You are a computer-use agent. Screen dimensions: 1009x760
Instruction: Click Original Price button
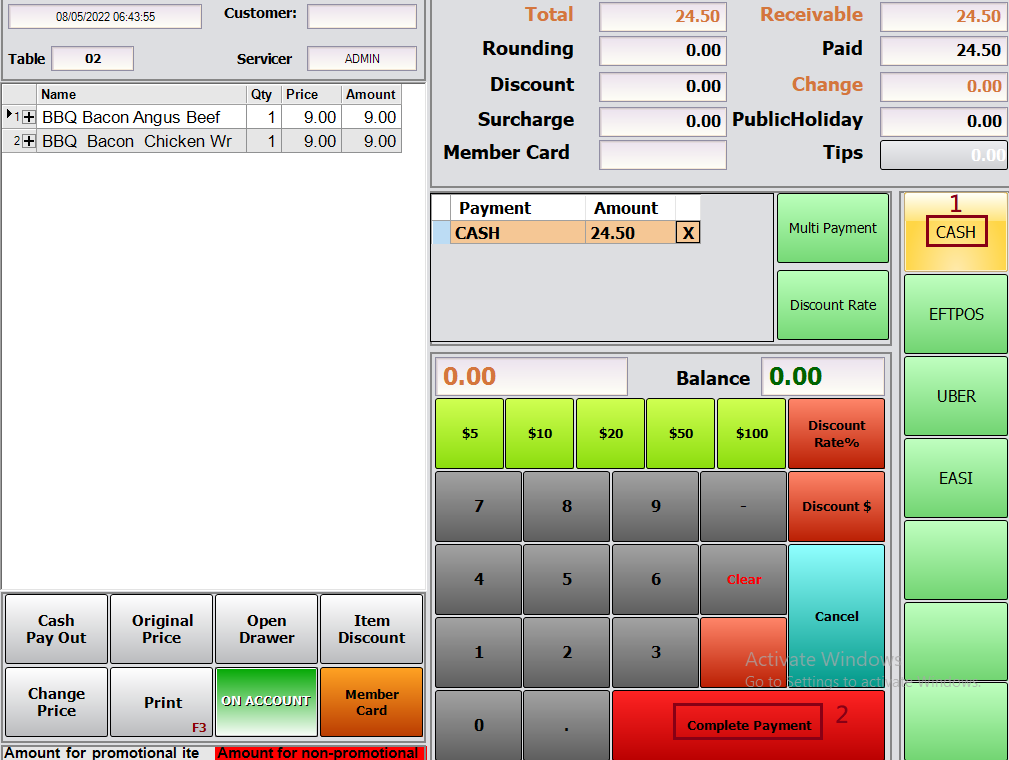pos(162,629)
